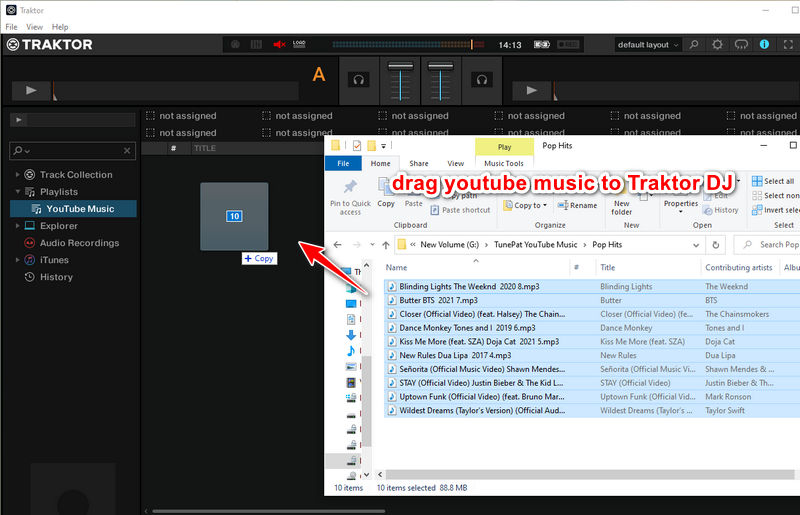Screen dimensions: 800x515
Task: Click TITLE column header in Traktor
Action: click(x=205, y=148)
